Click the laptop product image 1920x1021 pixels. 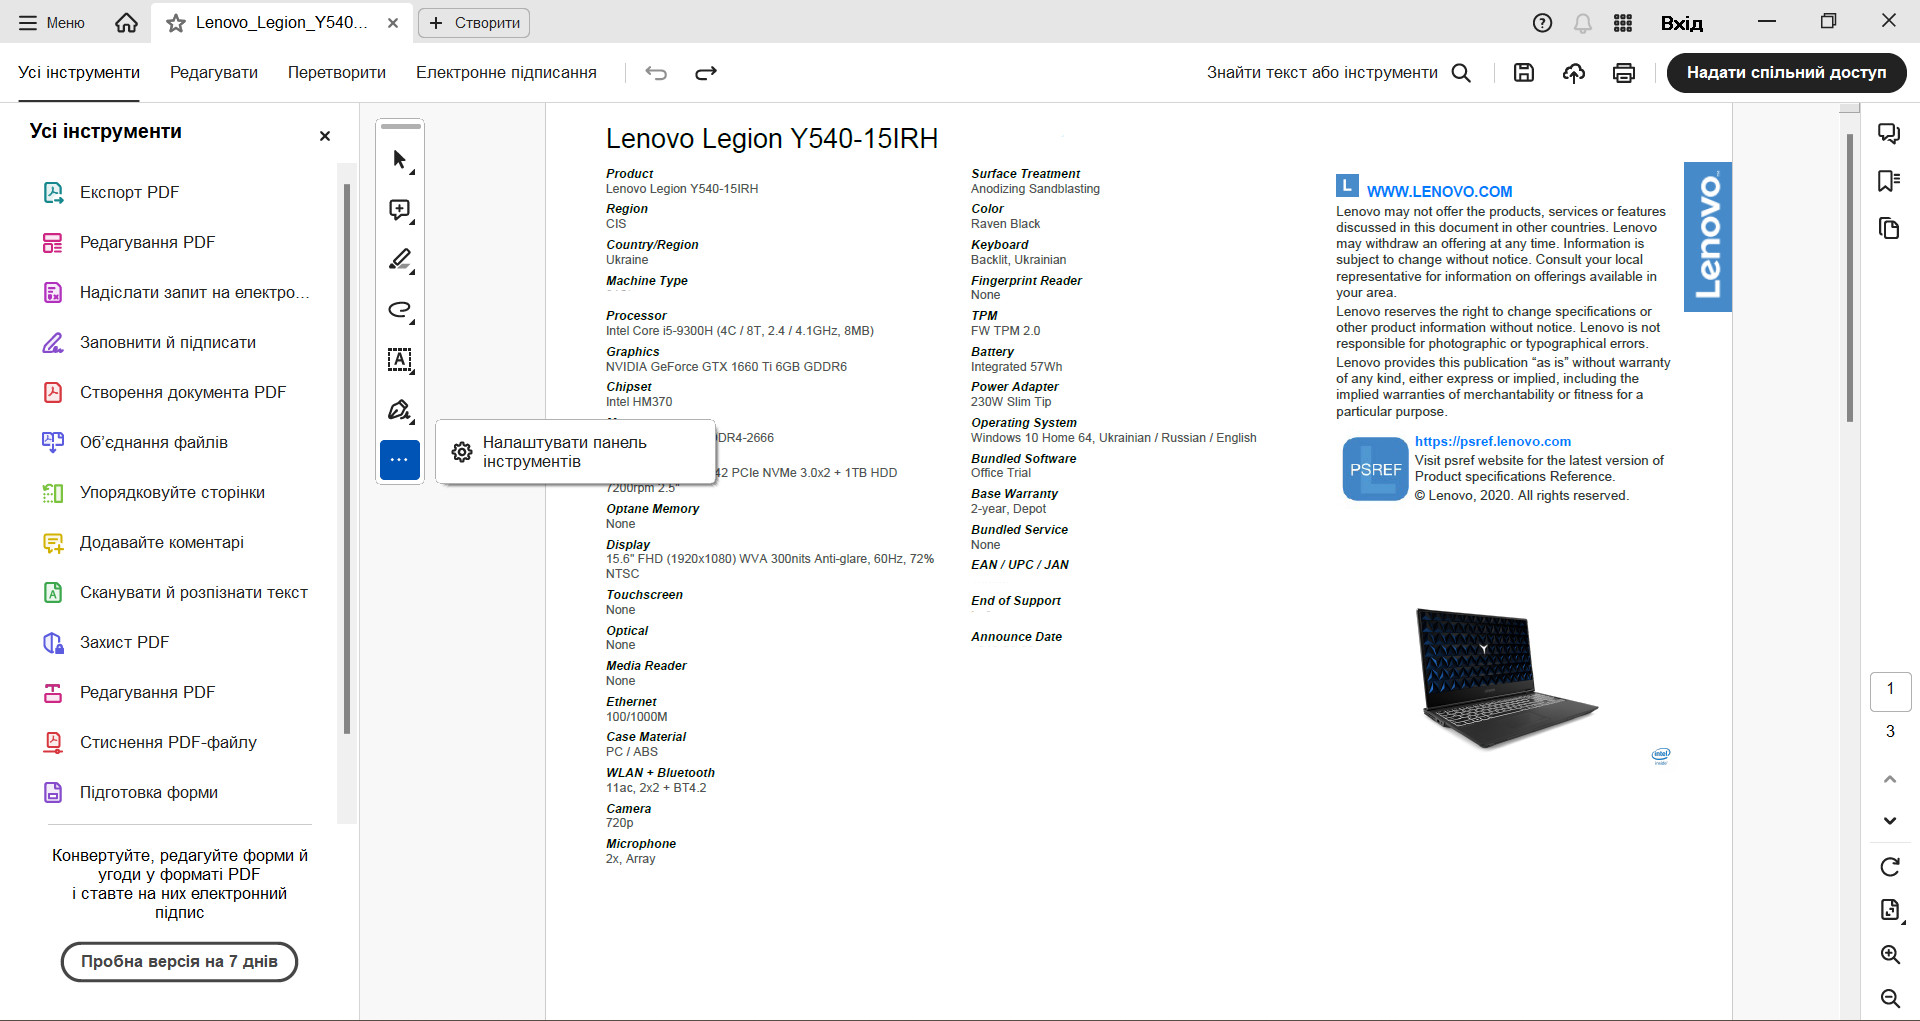1507,678
